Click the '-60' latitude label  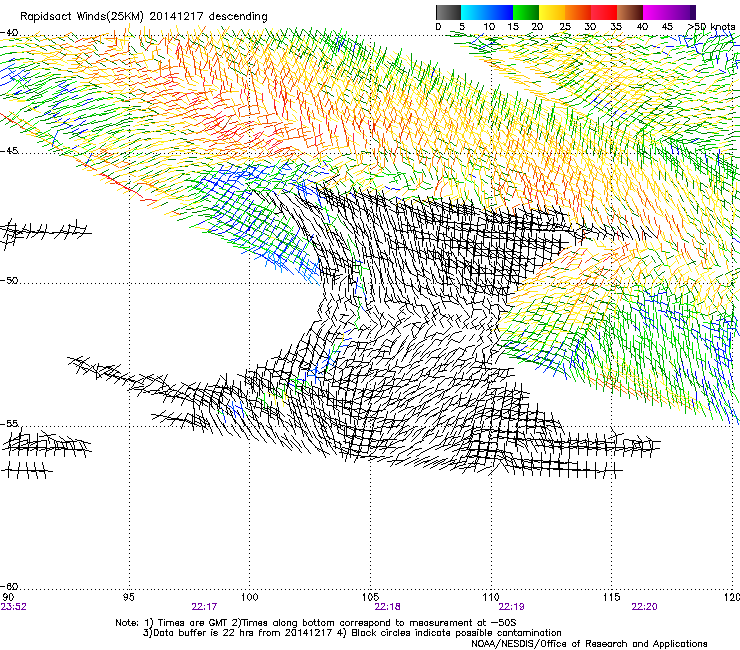point(9,586)
